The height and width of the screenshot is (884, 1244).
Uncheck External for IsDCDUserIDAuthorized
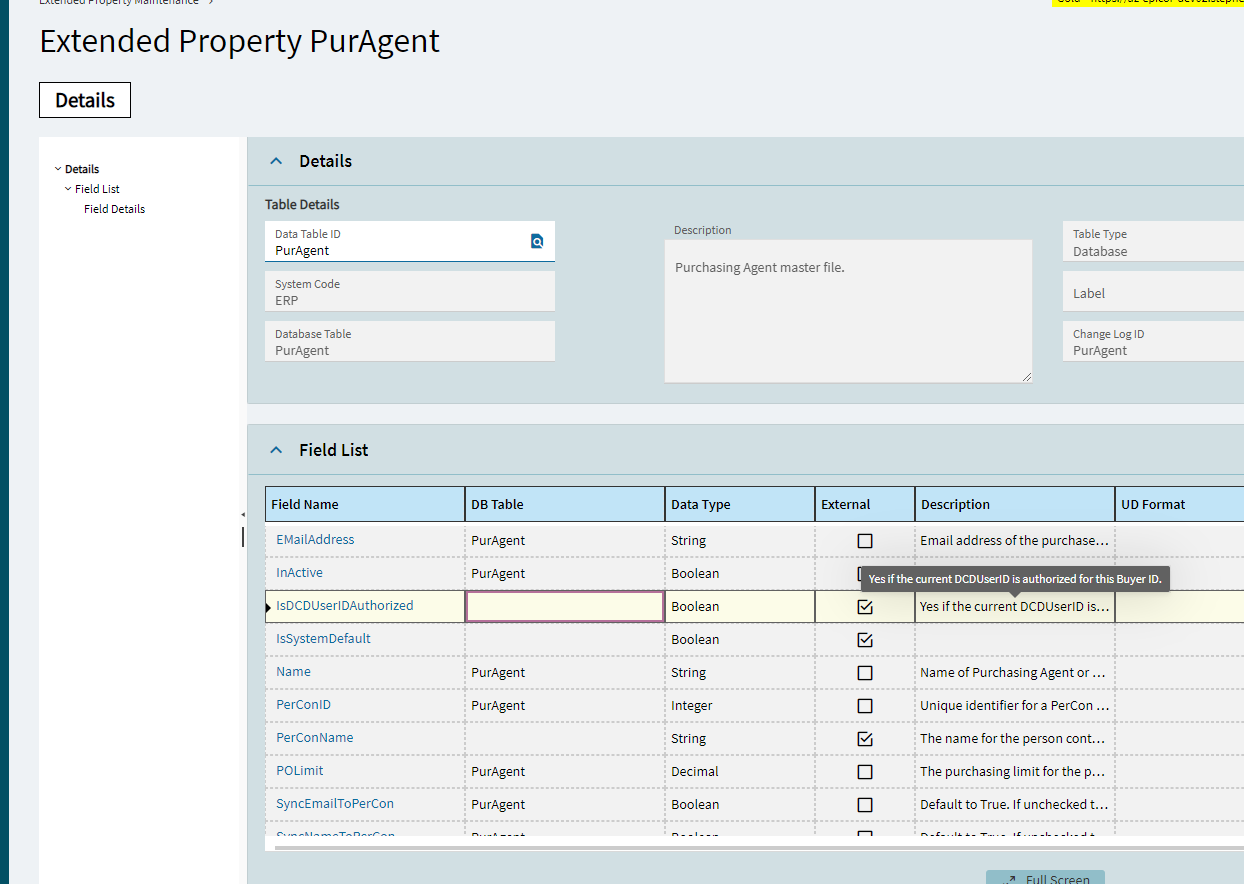(x=865, y=607)
